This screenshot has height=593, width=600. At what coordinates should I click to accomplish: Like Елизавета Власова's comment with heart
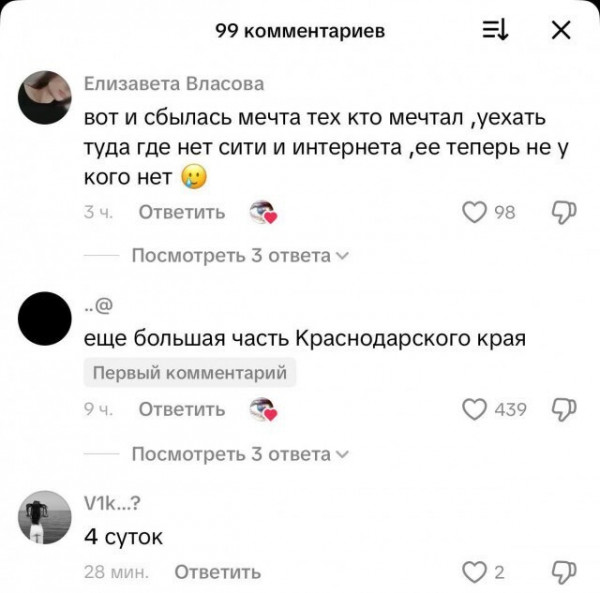pos(474,212)
